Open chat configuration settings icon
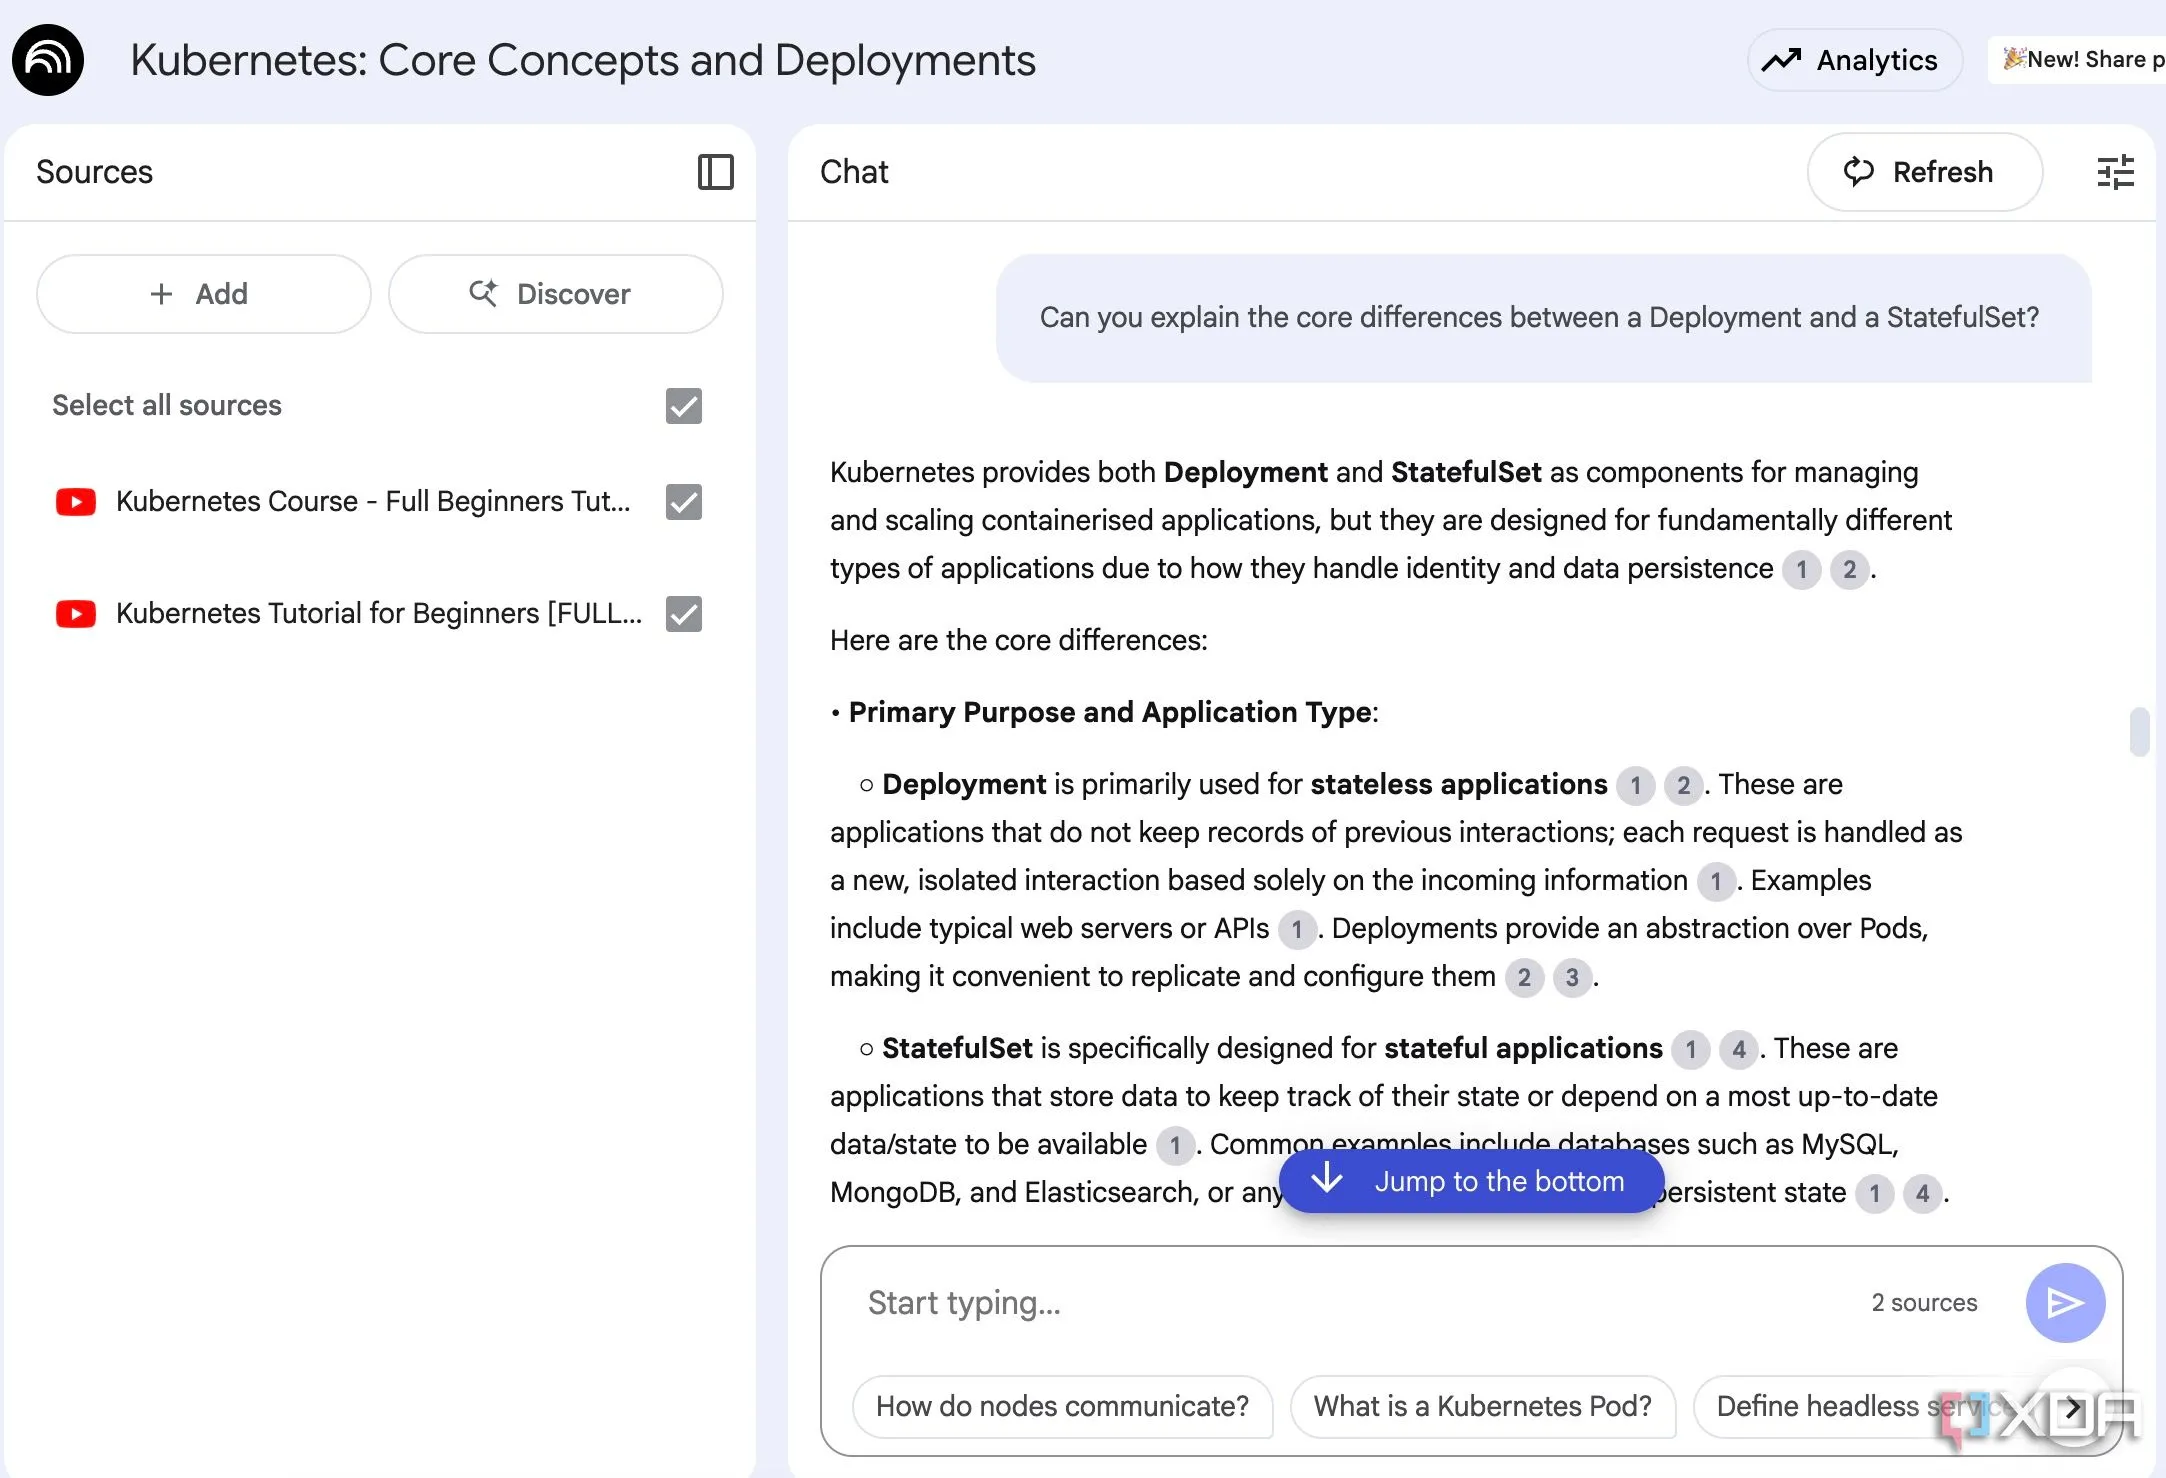Viewport: 2166px width, 1478px height. pyautogui.click(x=2116, y=172)
